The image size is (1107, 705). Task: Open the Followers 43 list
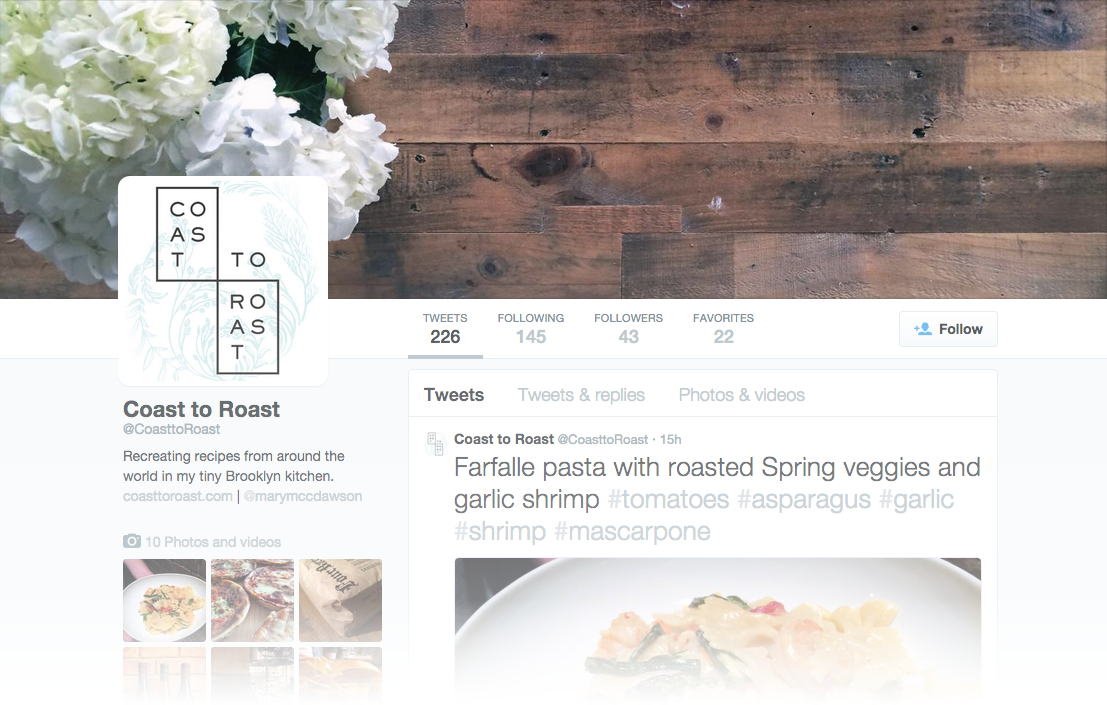click(x=628, y=329)
